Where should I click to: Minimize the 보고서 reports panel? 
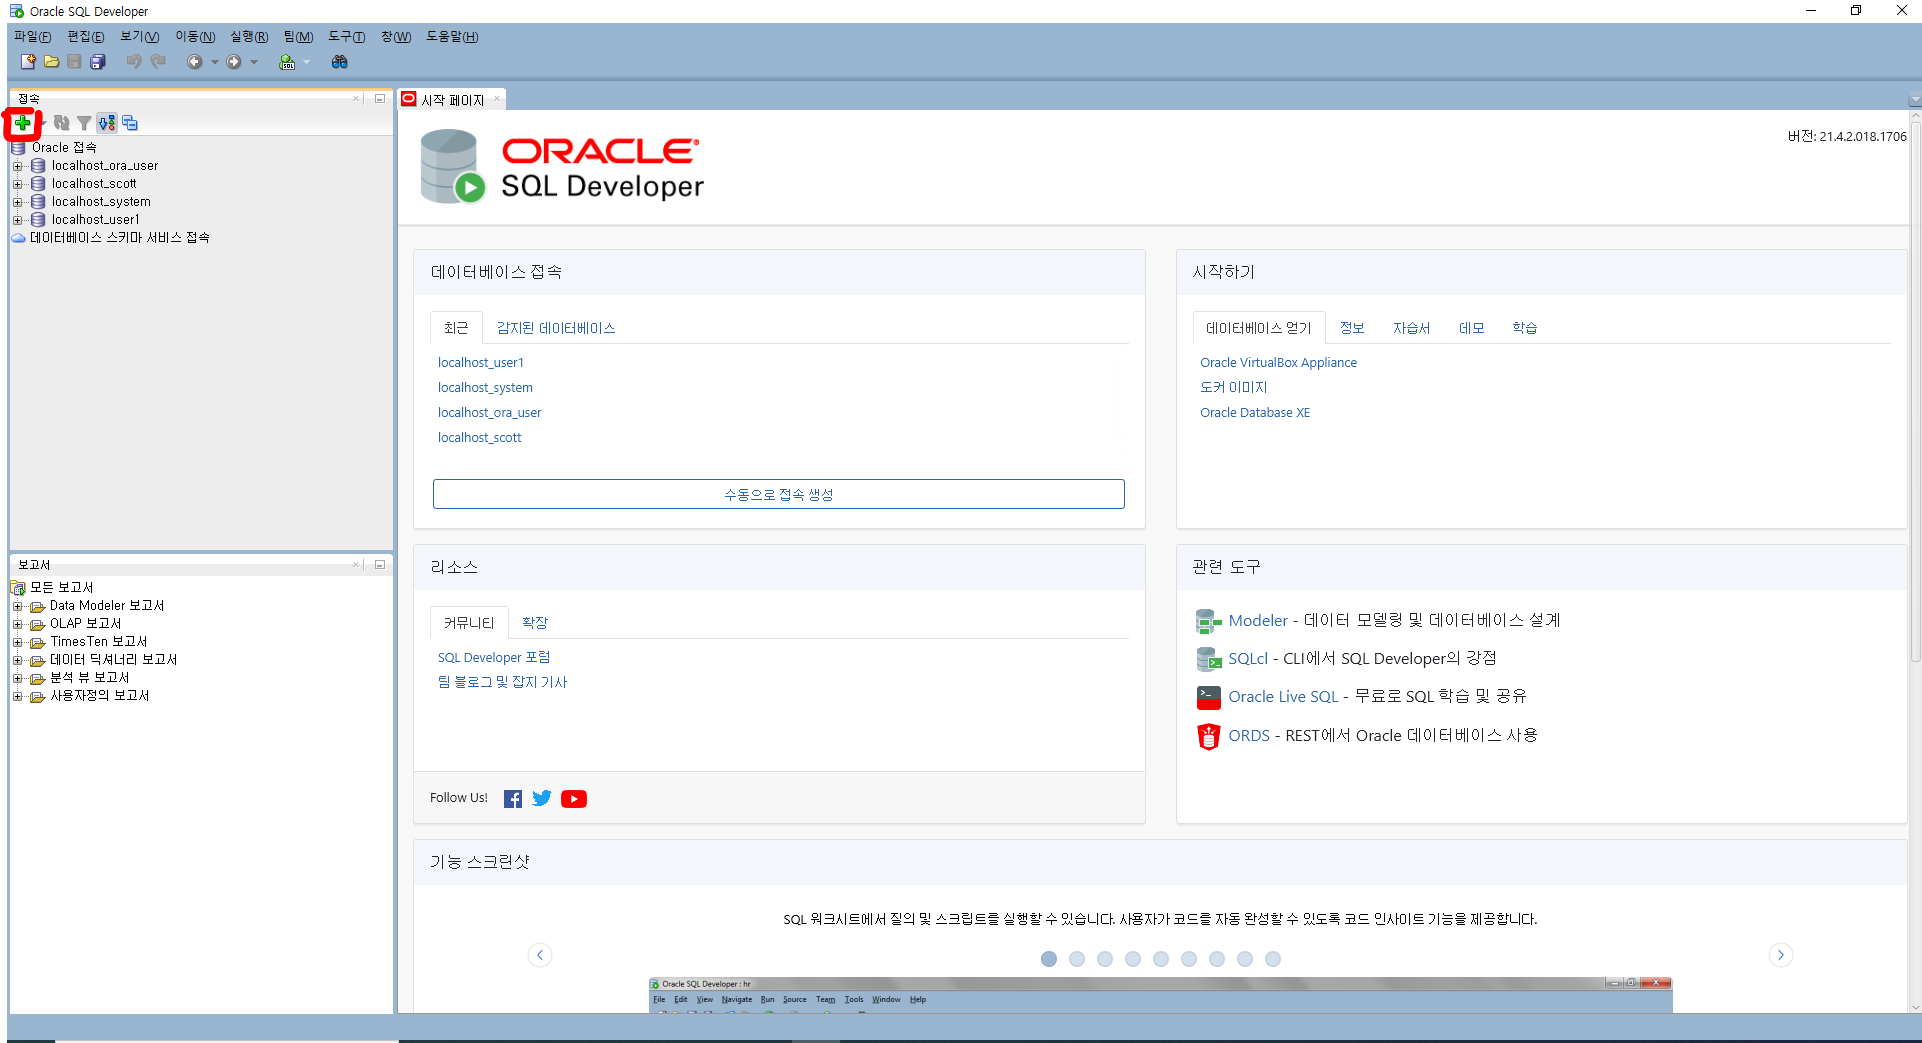380,565
